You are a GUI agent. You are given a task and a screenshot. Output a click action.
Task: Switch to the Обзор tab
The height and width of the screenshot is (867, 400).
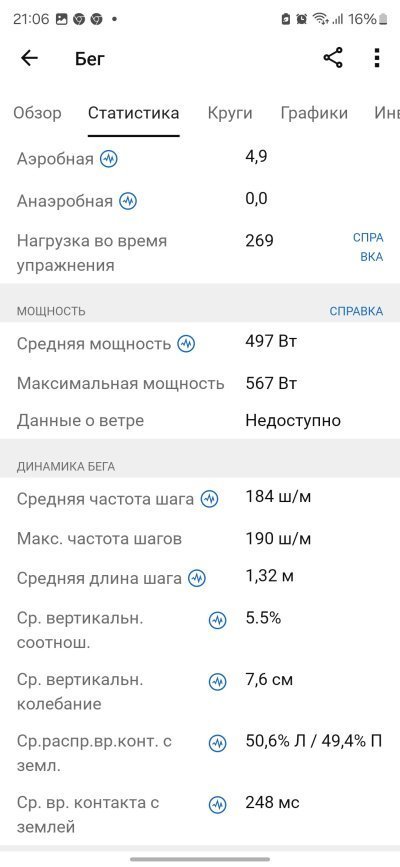(x=38, y=113)
